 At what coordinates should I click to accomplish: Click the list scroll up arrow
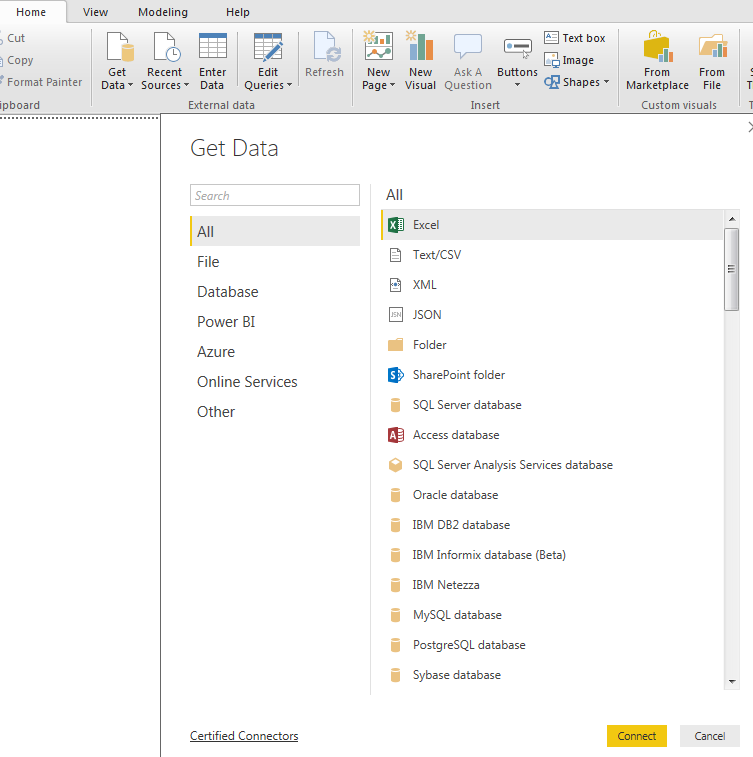(732, 219)
